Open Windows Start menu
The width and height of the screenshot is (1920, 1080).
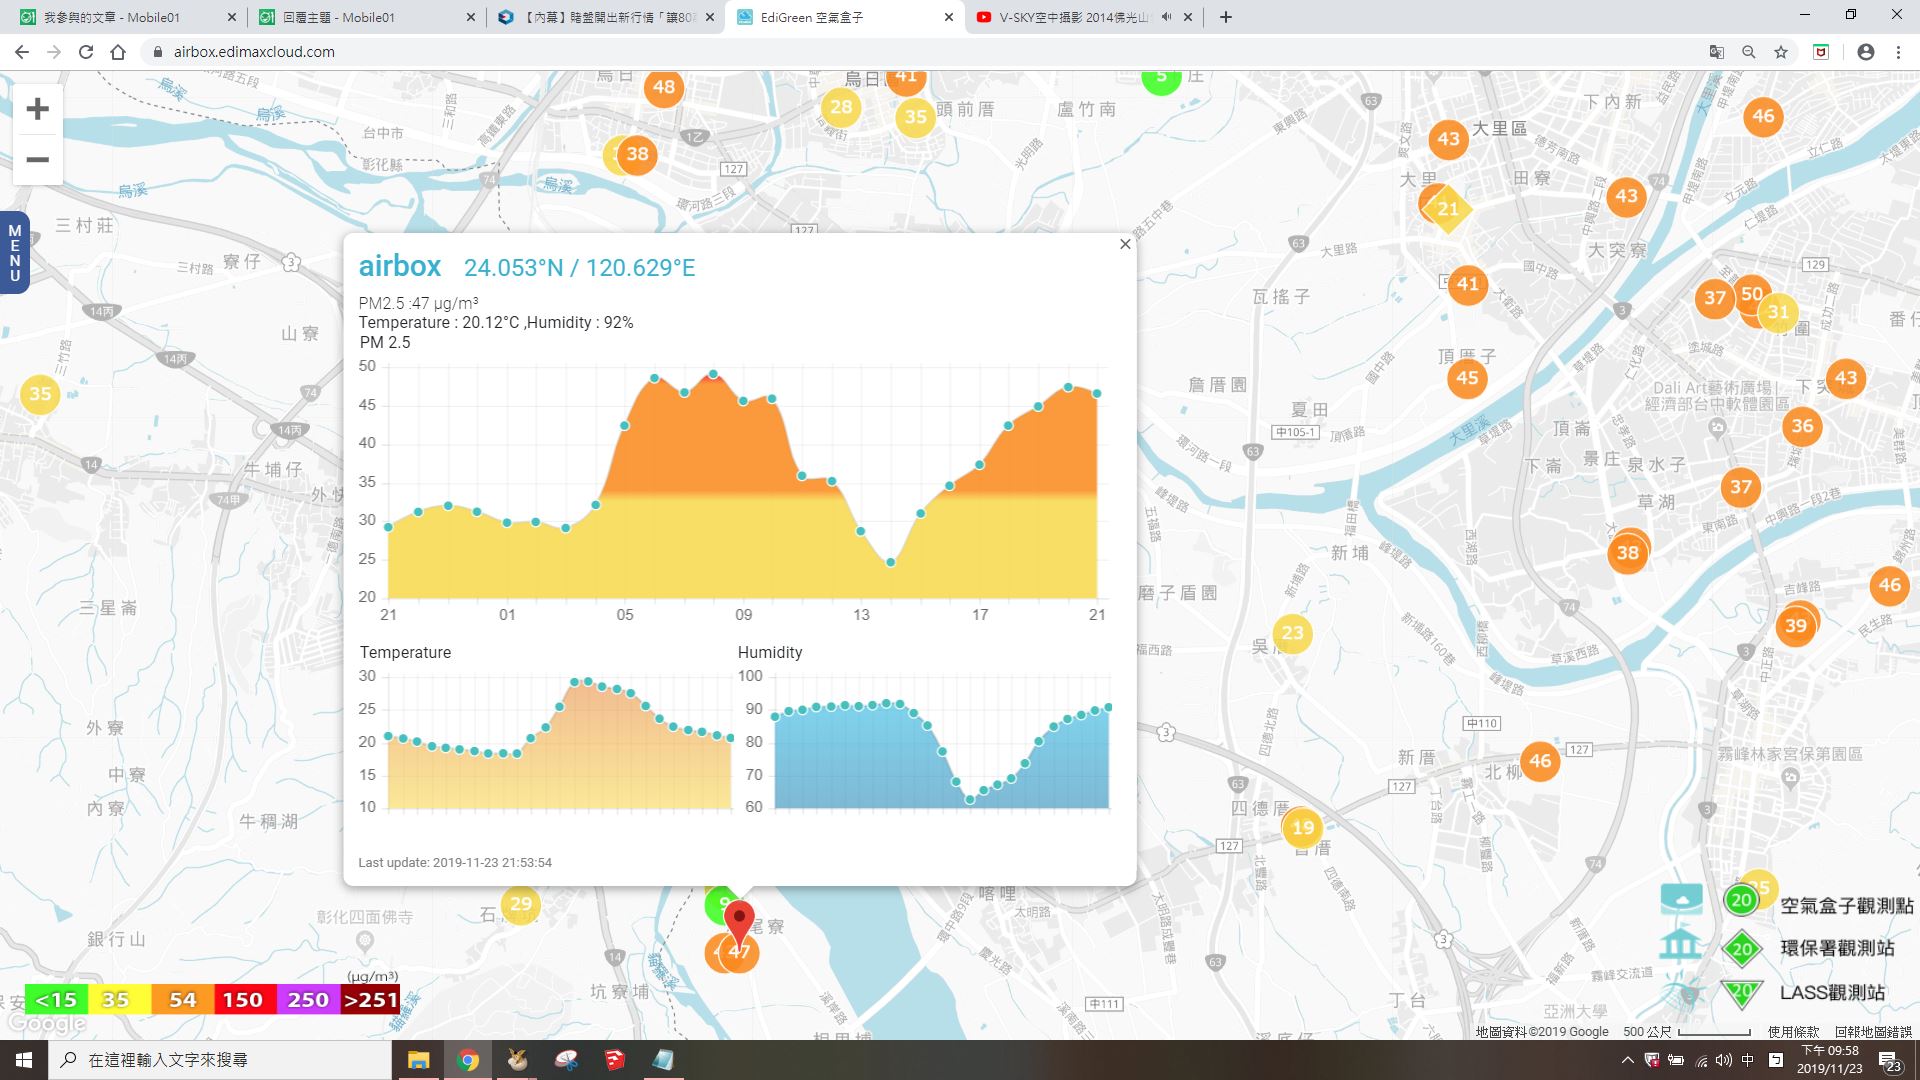click(x=24, y=1060)
